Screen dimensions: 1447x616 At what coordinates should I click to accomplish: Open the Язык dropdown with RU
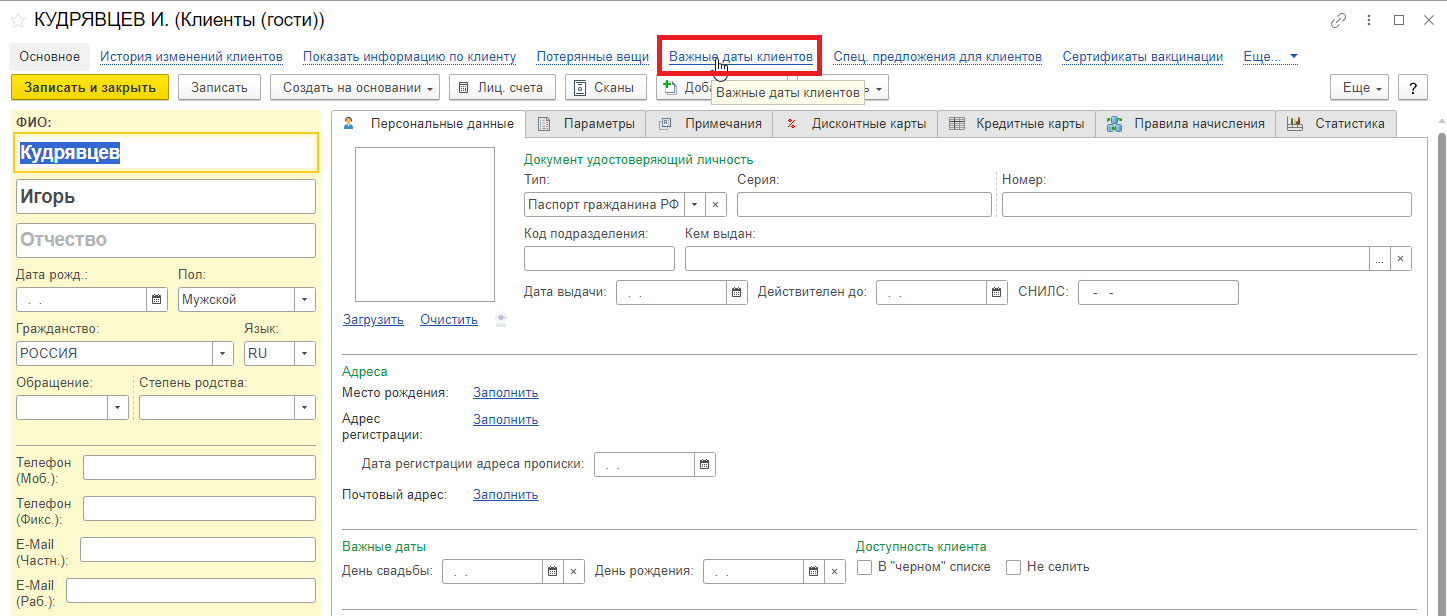click(x=303, y=353)
